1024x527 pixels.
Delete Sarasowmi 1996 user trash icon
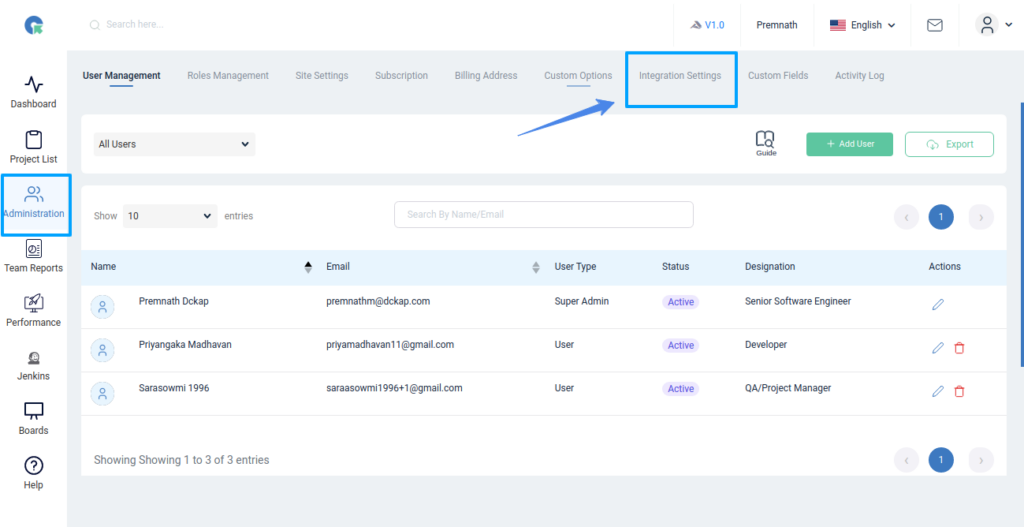959,392
